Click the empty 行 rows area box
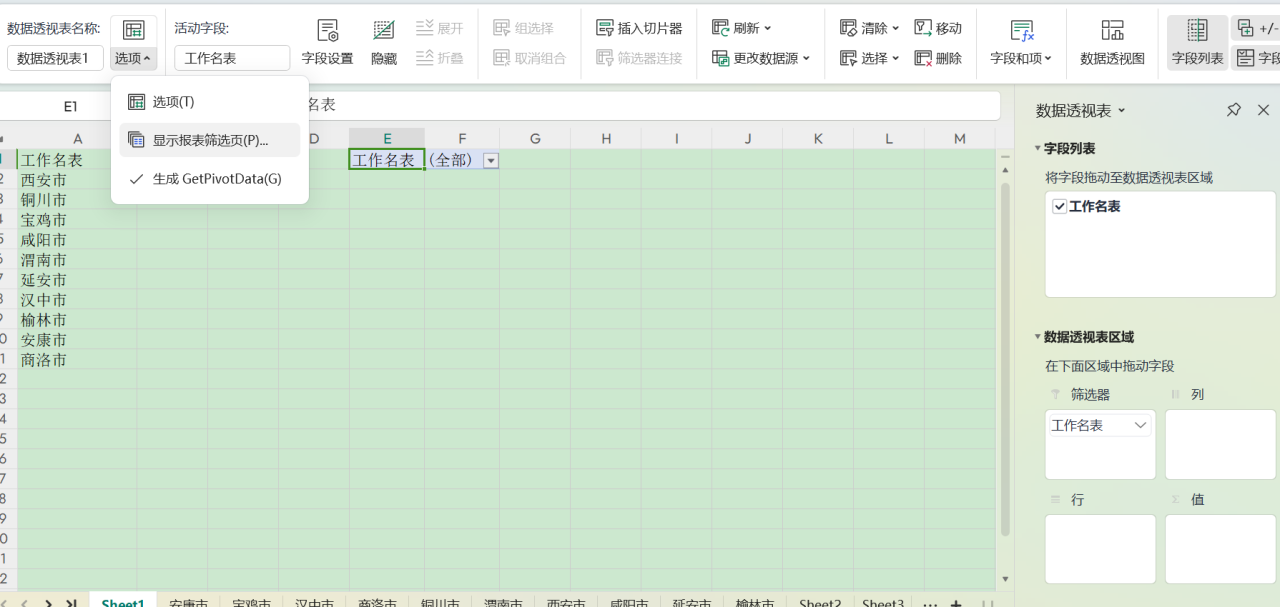Screen dimensions: 1280x607 pos(1100,549)
